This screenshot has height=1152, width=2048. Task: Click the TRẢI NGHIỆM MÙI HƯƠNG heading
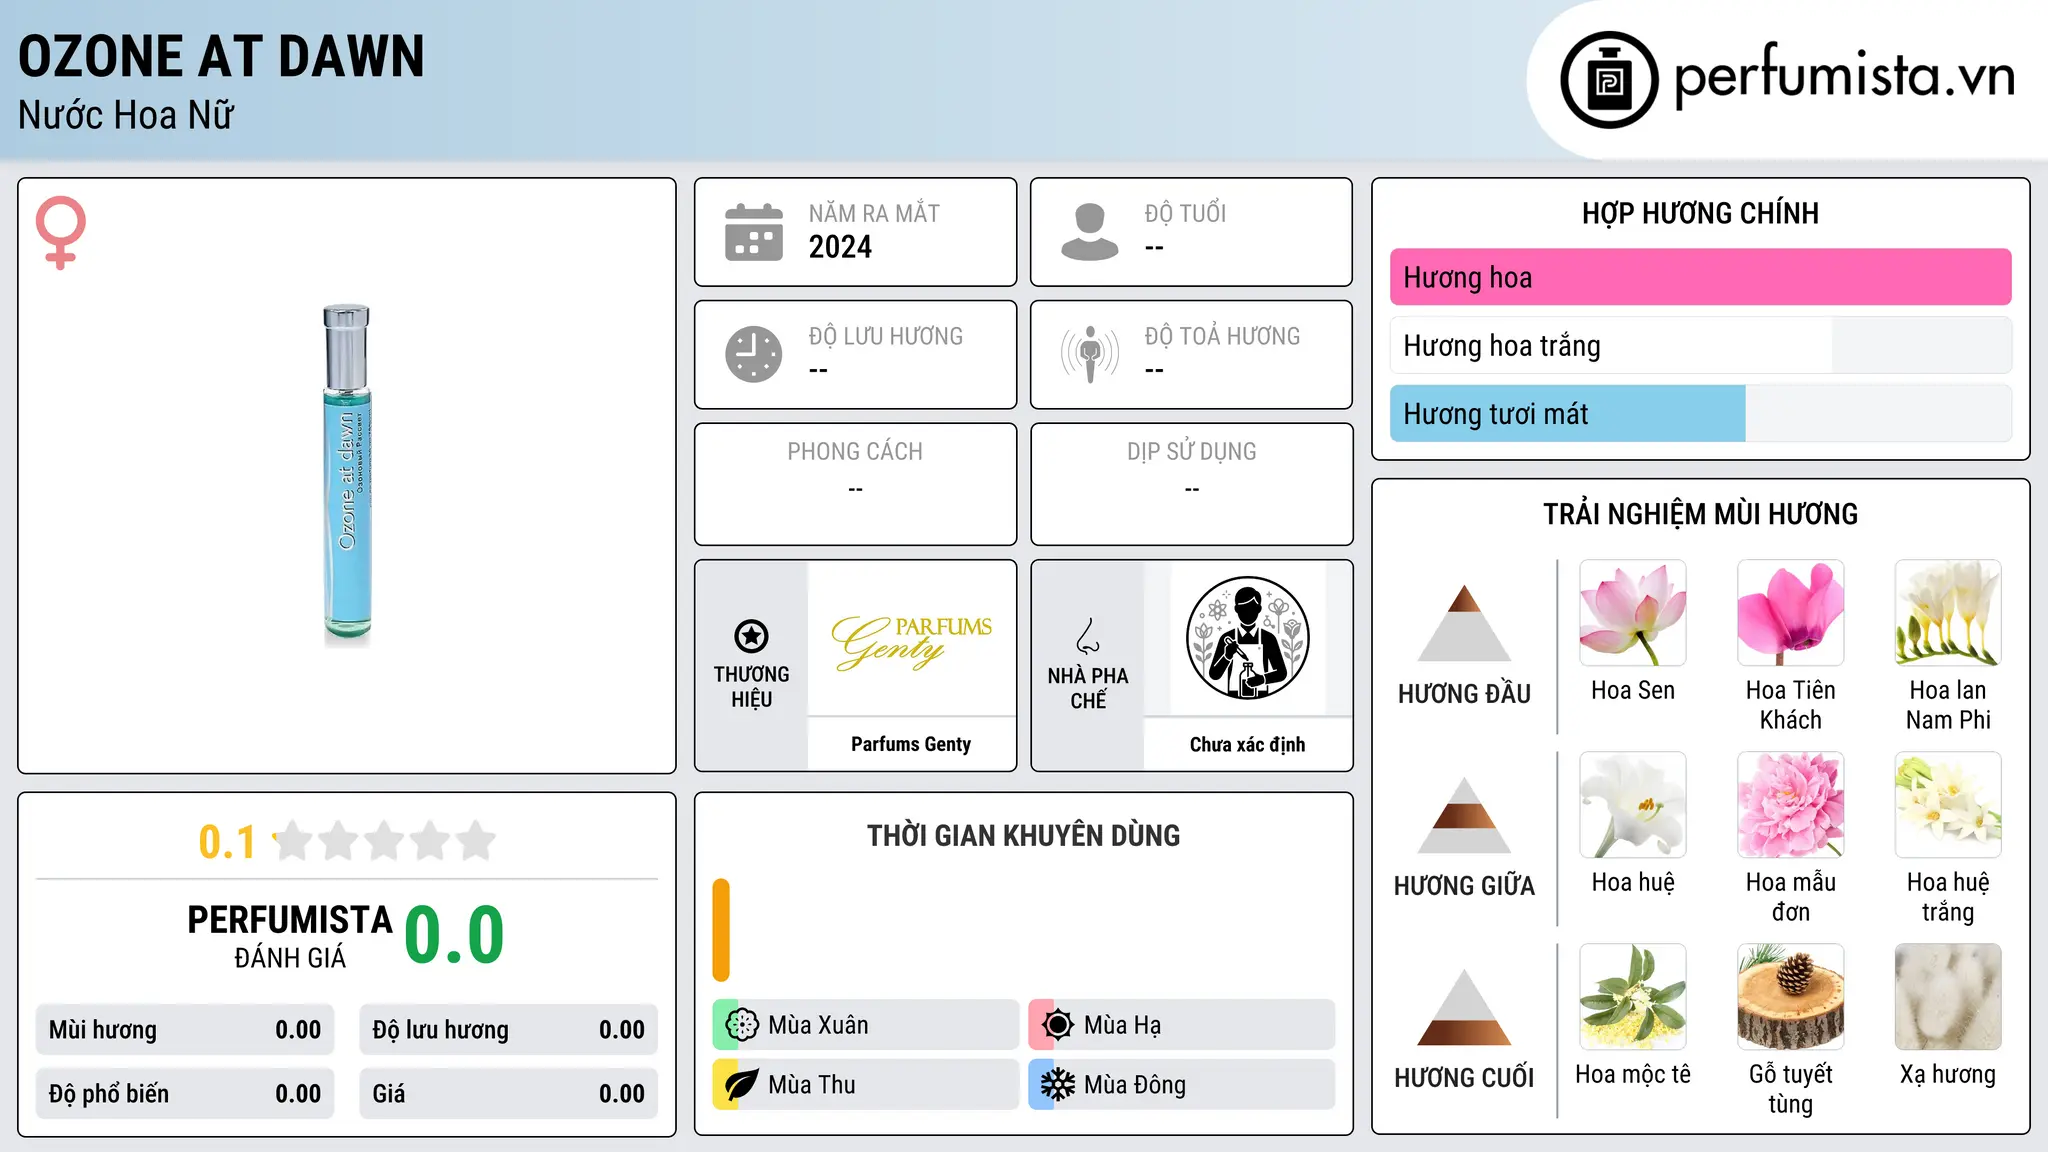(1700, 514)
